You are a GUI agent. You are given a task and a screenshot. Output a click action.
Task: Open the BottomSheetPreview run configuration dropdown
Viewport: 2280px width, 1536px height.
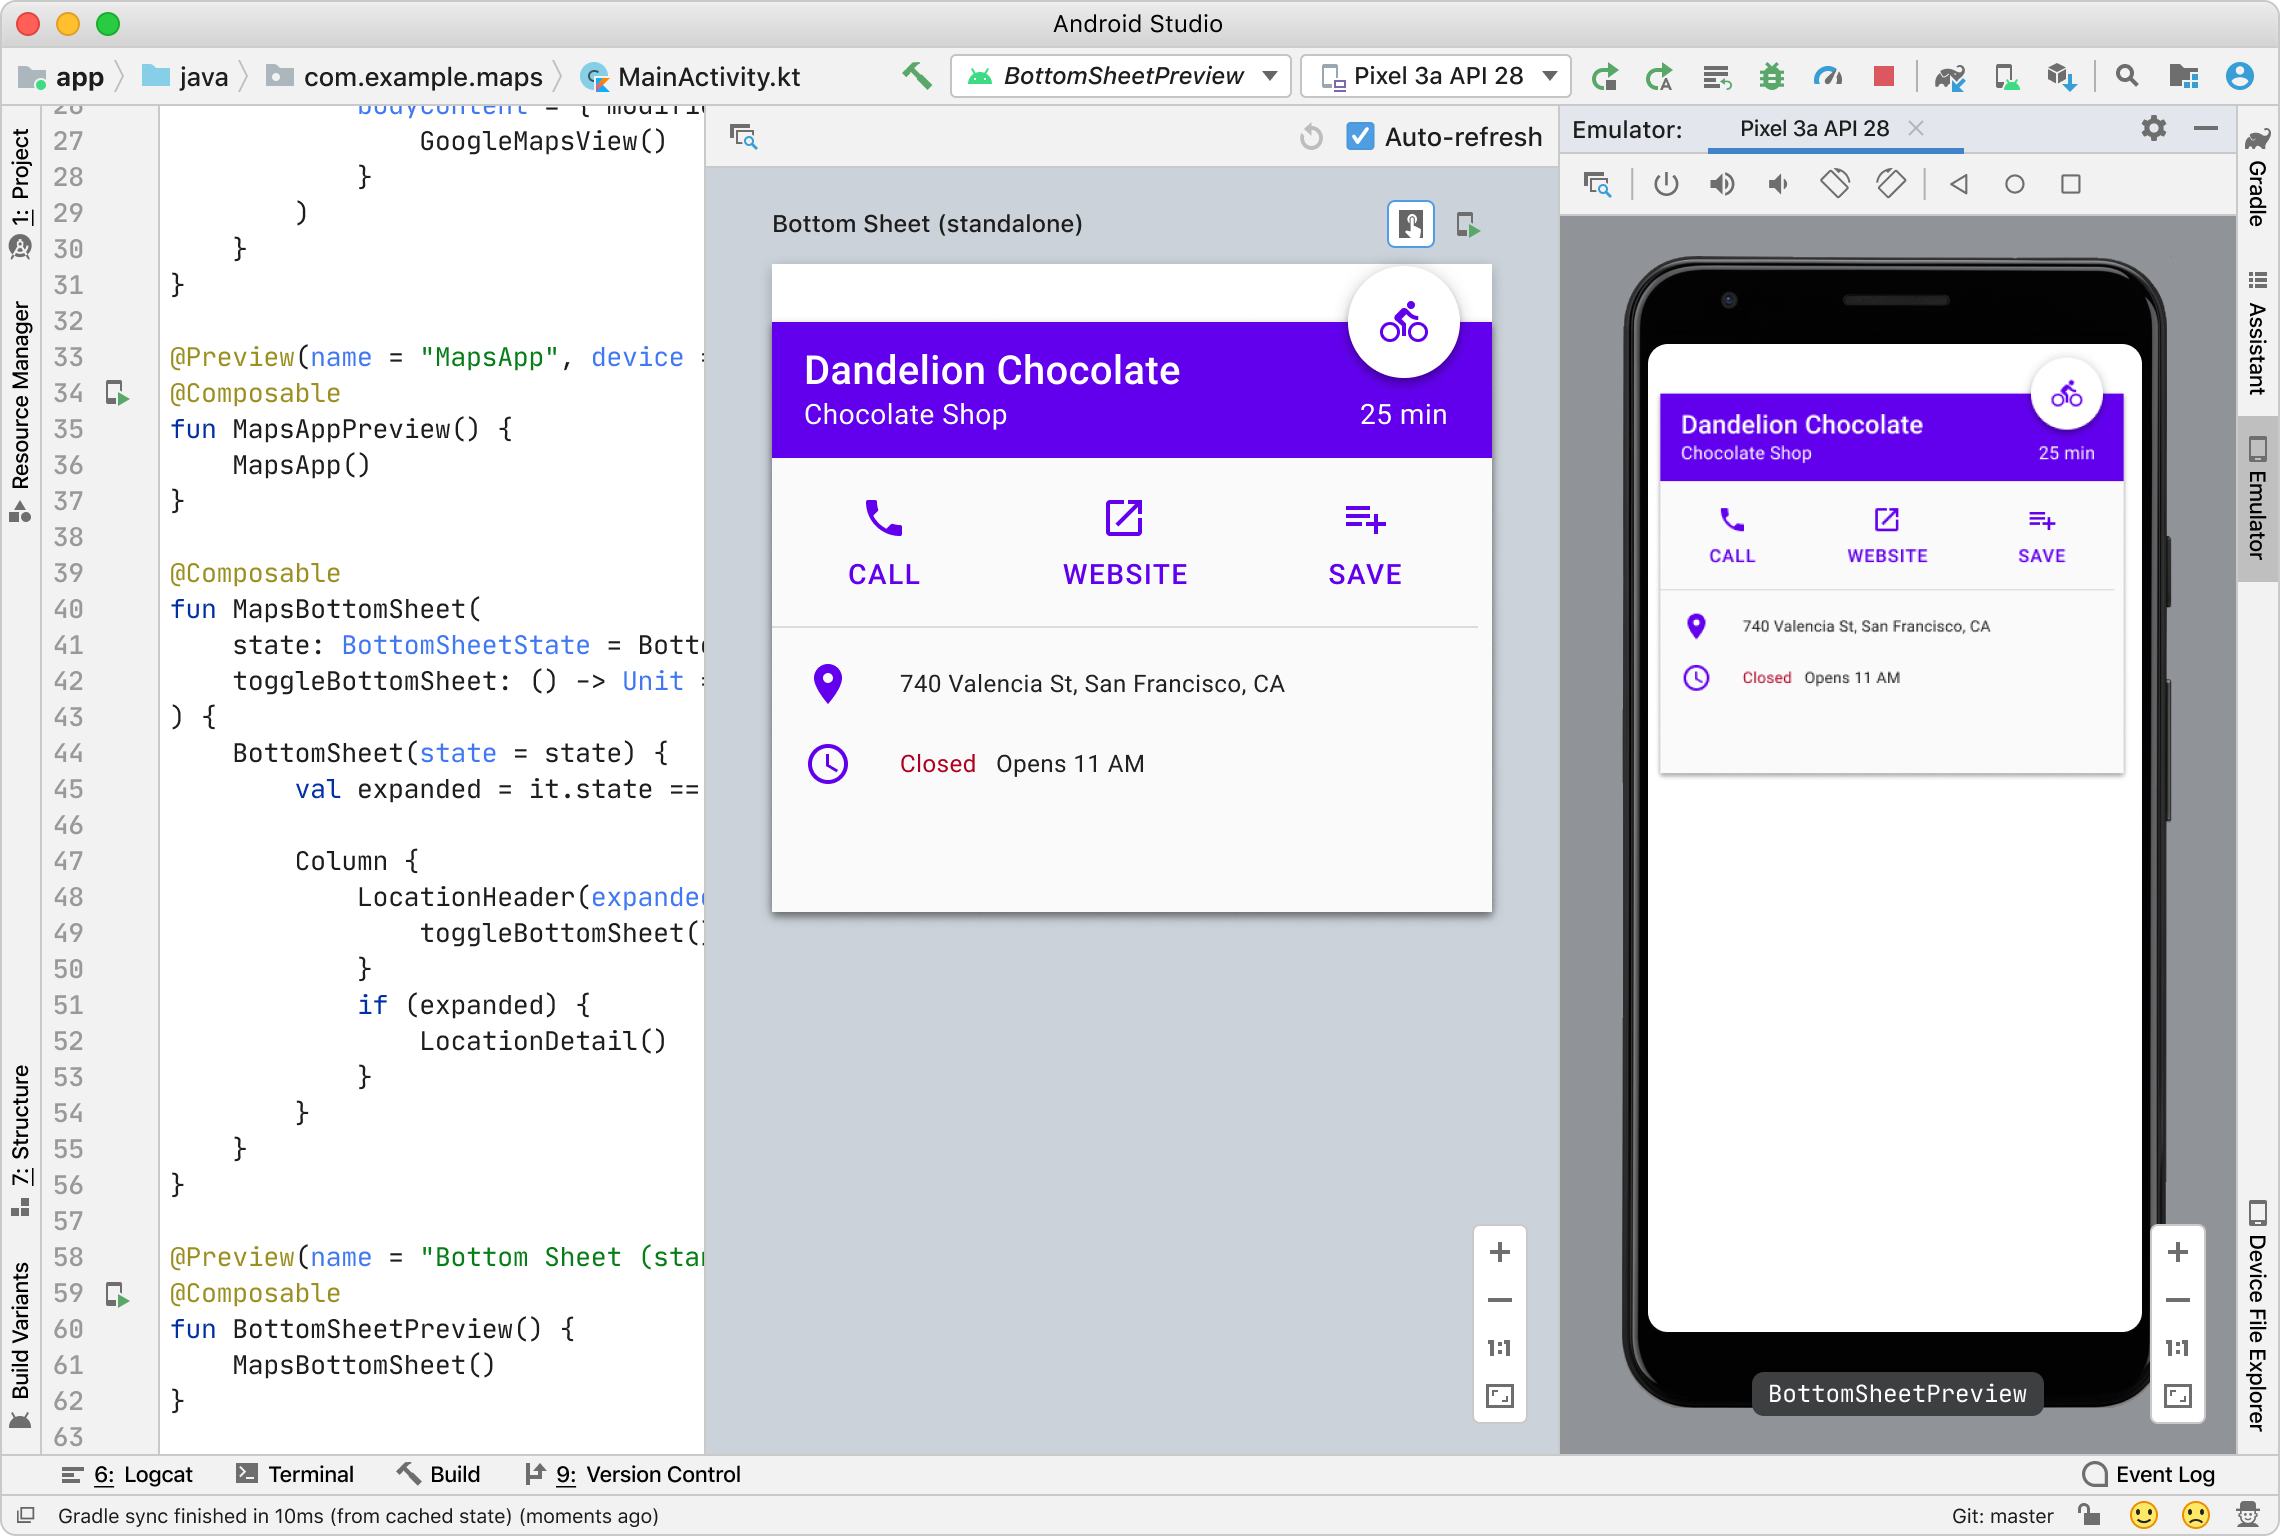click(1121, 76)
